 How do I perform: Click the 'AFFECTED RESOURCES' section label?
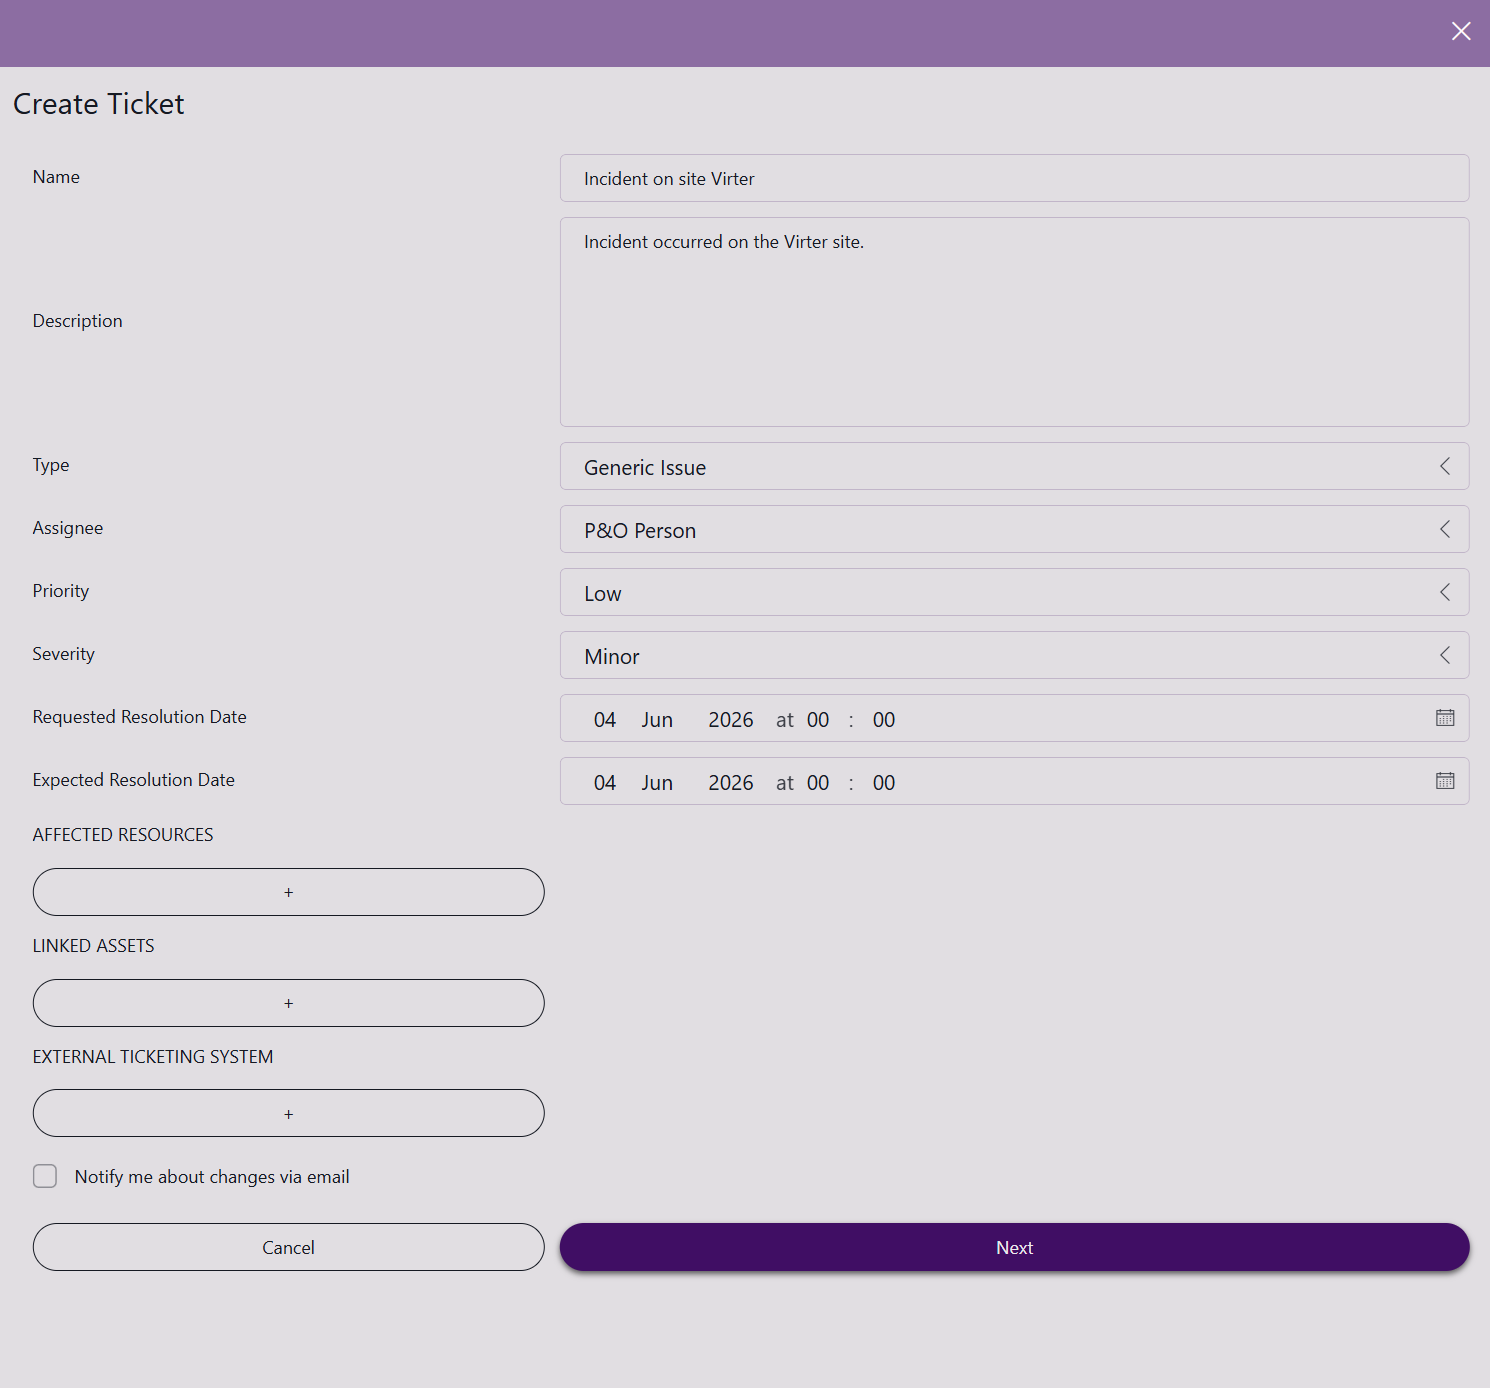click(123, 835)
